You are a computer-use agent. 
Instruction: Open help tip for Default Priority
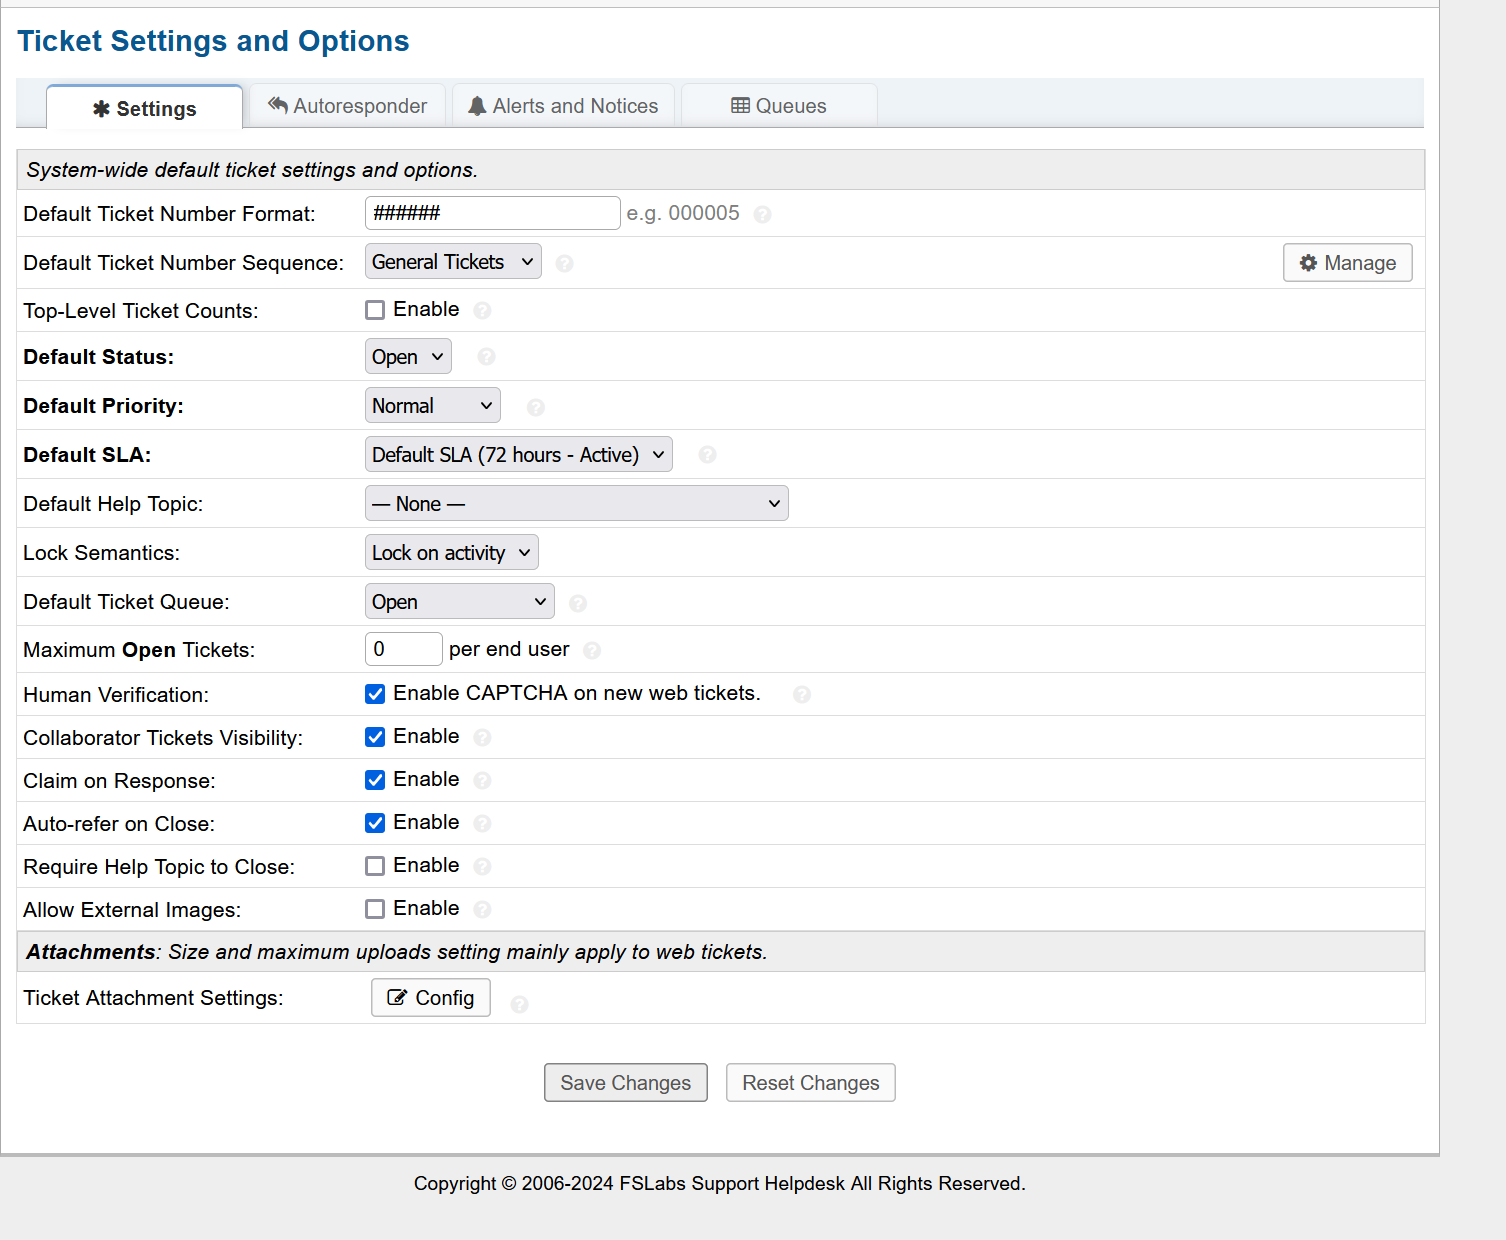click(535, 407)
